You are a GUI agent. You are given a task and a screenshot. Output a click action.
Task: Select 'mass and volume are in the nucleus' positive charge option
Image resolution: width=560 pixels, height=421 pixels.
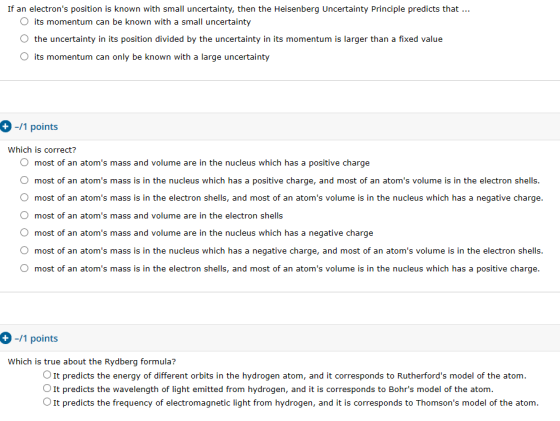tap(24, 162)
